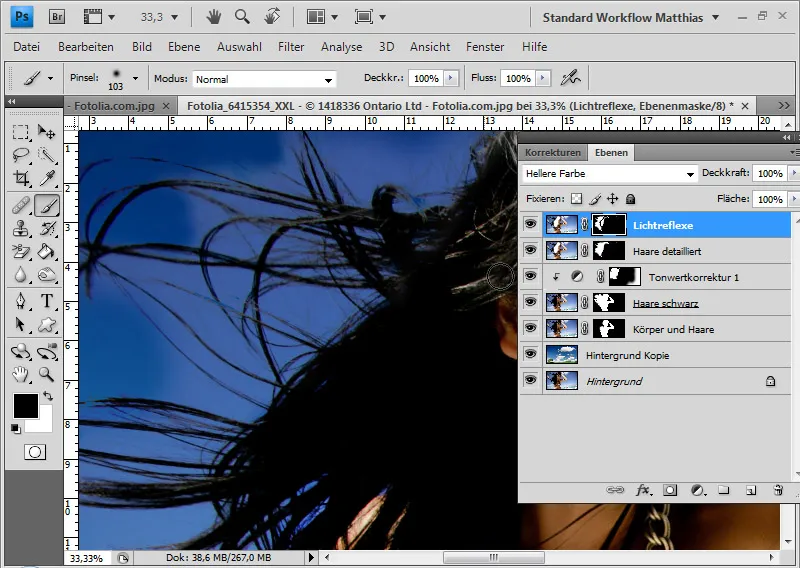Open Standard Workflow Matthias workspace dropdown

(x=631, y=18)
